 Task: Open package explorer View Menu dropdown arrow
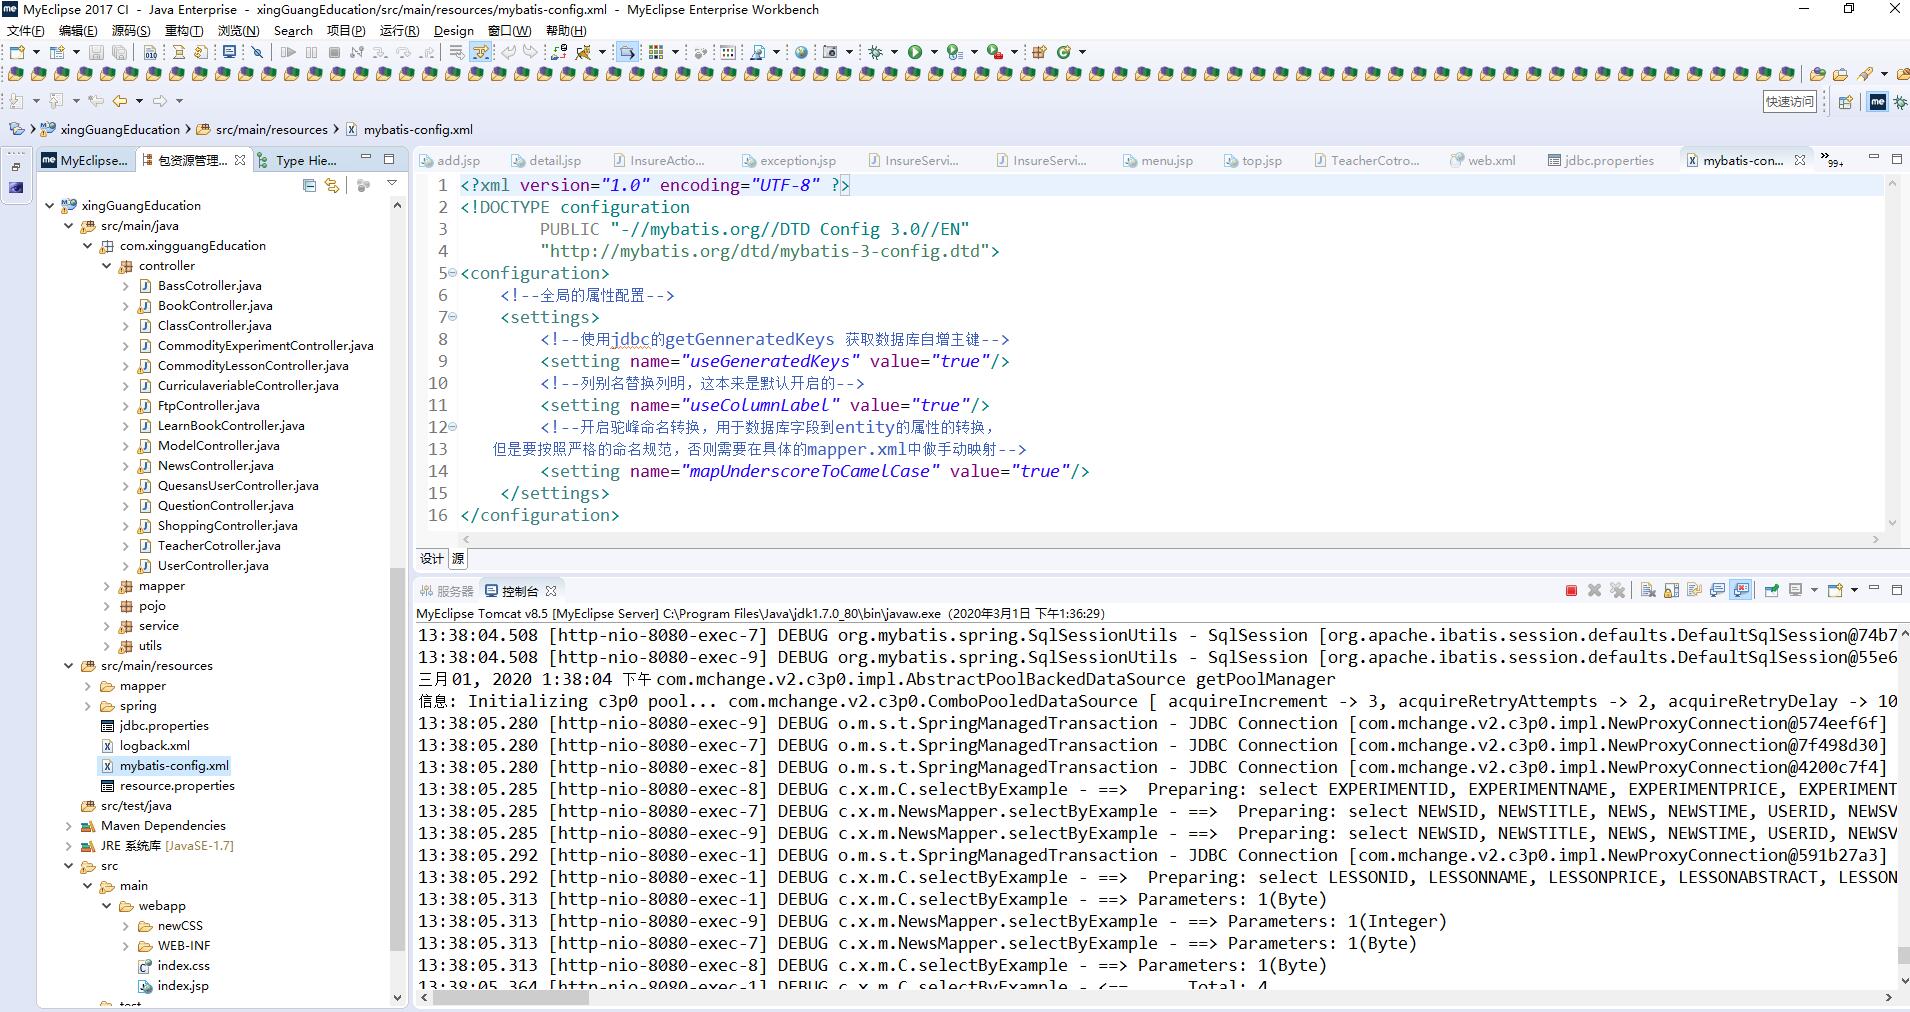tap(392, 184)
